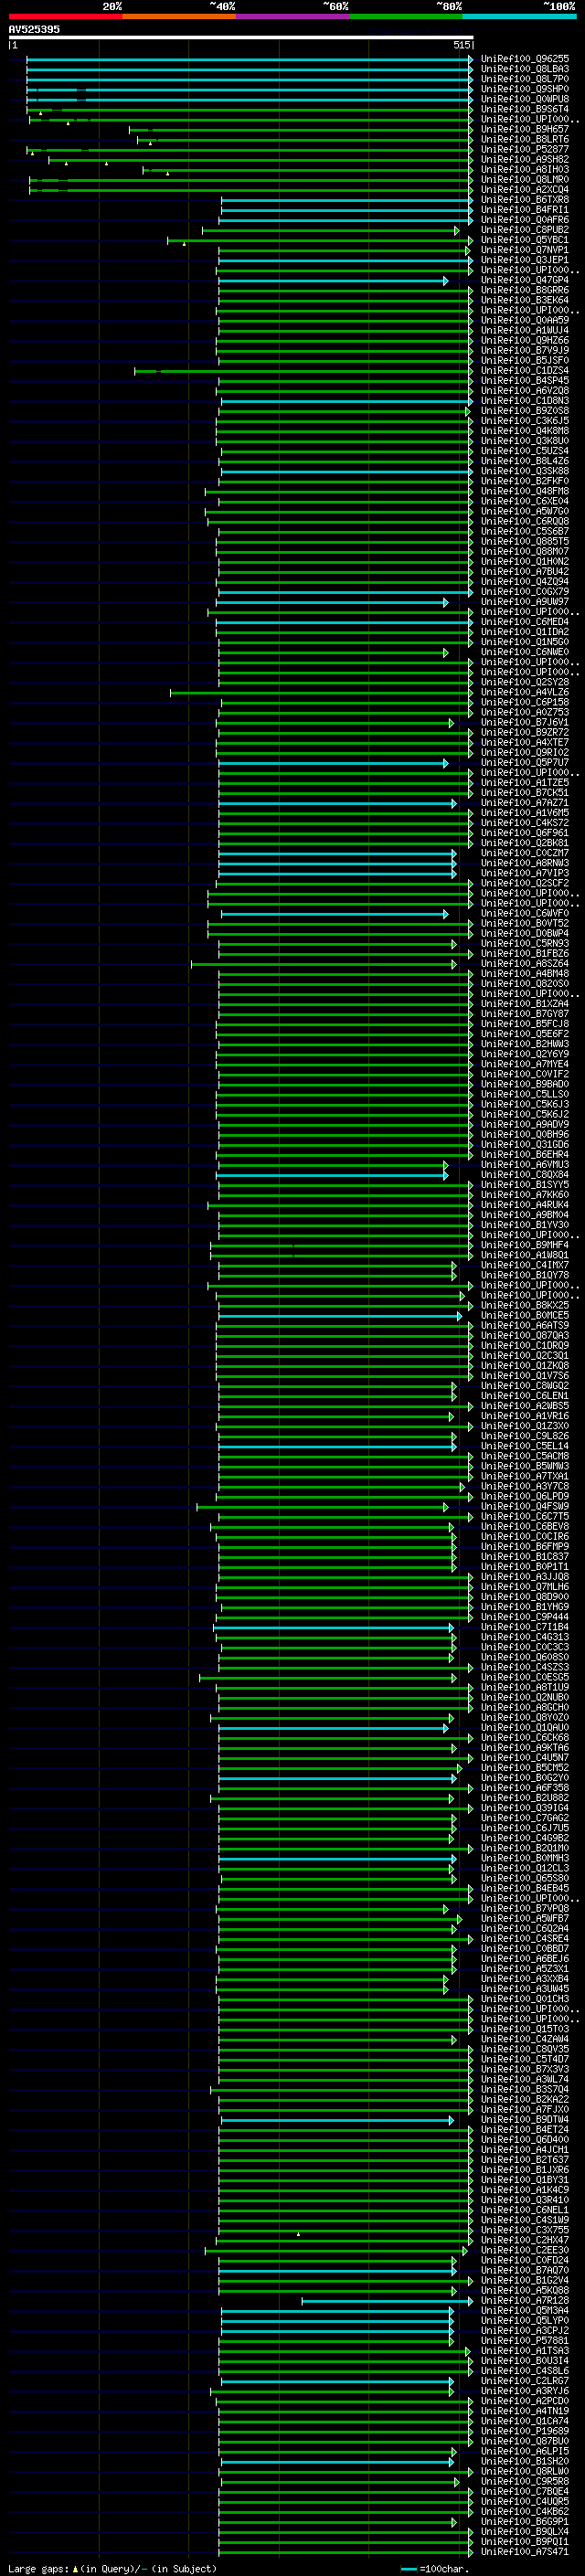Click the =100char. scale legend text
This screenshot has height=2576, width=585.
pos(444,2568)
